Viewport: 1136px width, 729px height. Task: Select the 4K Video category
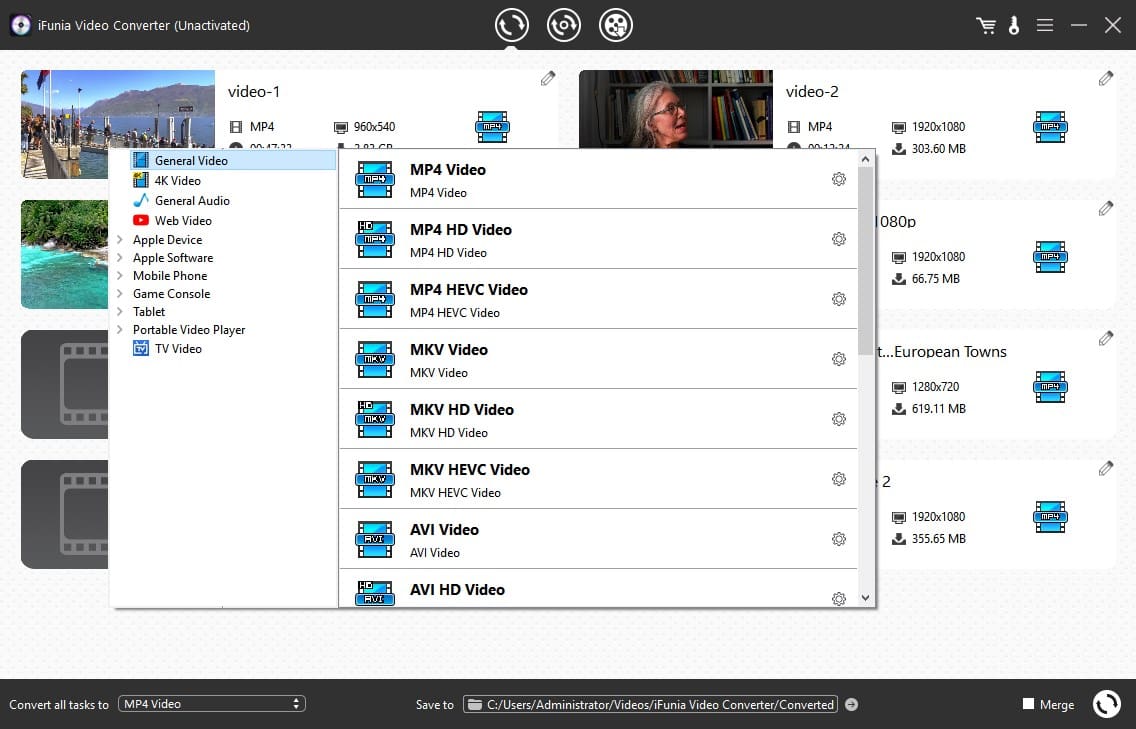coord(177,181)
